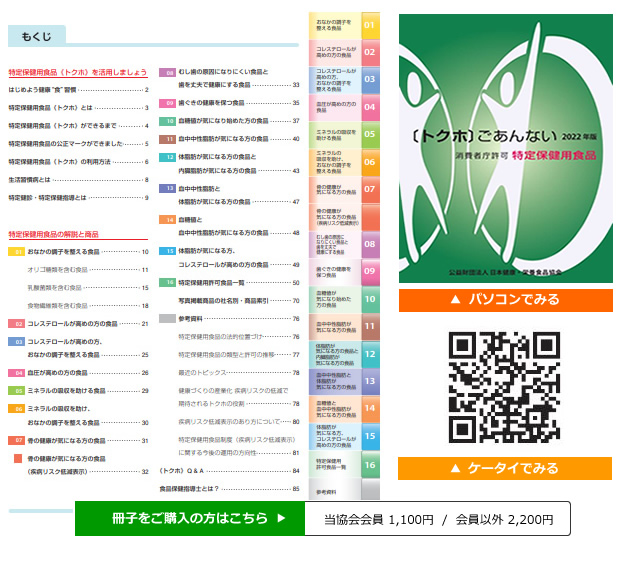
Task: Open the パソコンでみる orange button
Action: click(x=506, y=300)
